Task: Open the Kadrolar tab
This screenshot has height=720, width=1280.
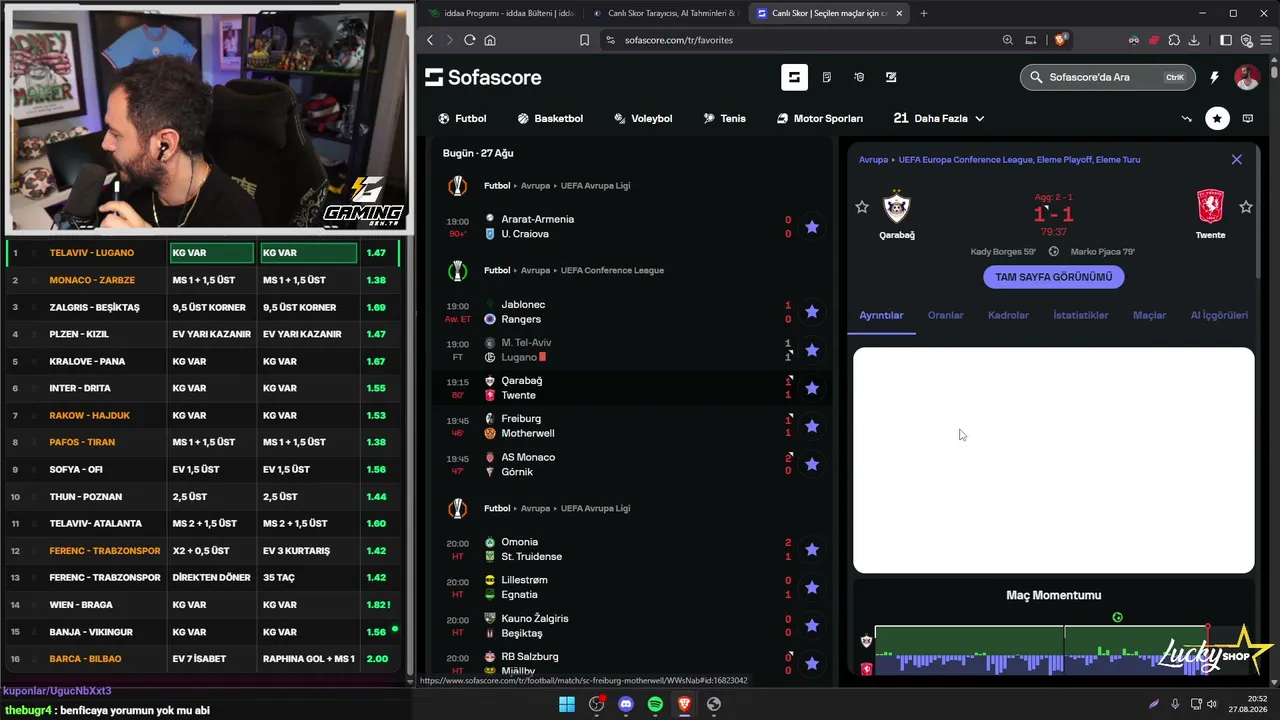Action: [1008, 315]
